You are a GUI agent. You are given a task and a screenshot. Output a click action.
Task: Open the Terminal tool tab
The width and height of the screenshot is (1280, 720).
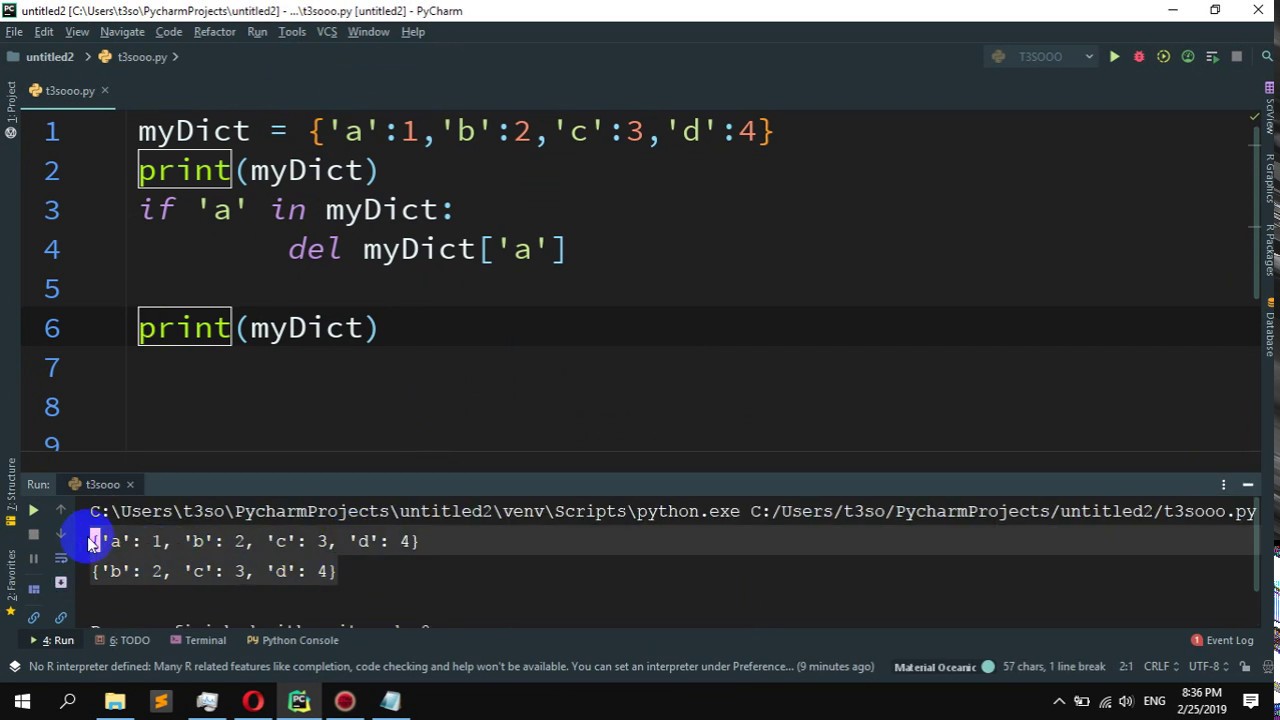tap(198, 641)
